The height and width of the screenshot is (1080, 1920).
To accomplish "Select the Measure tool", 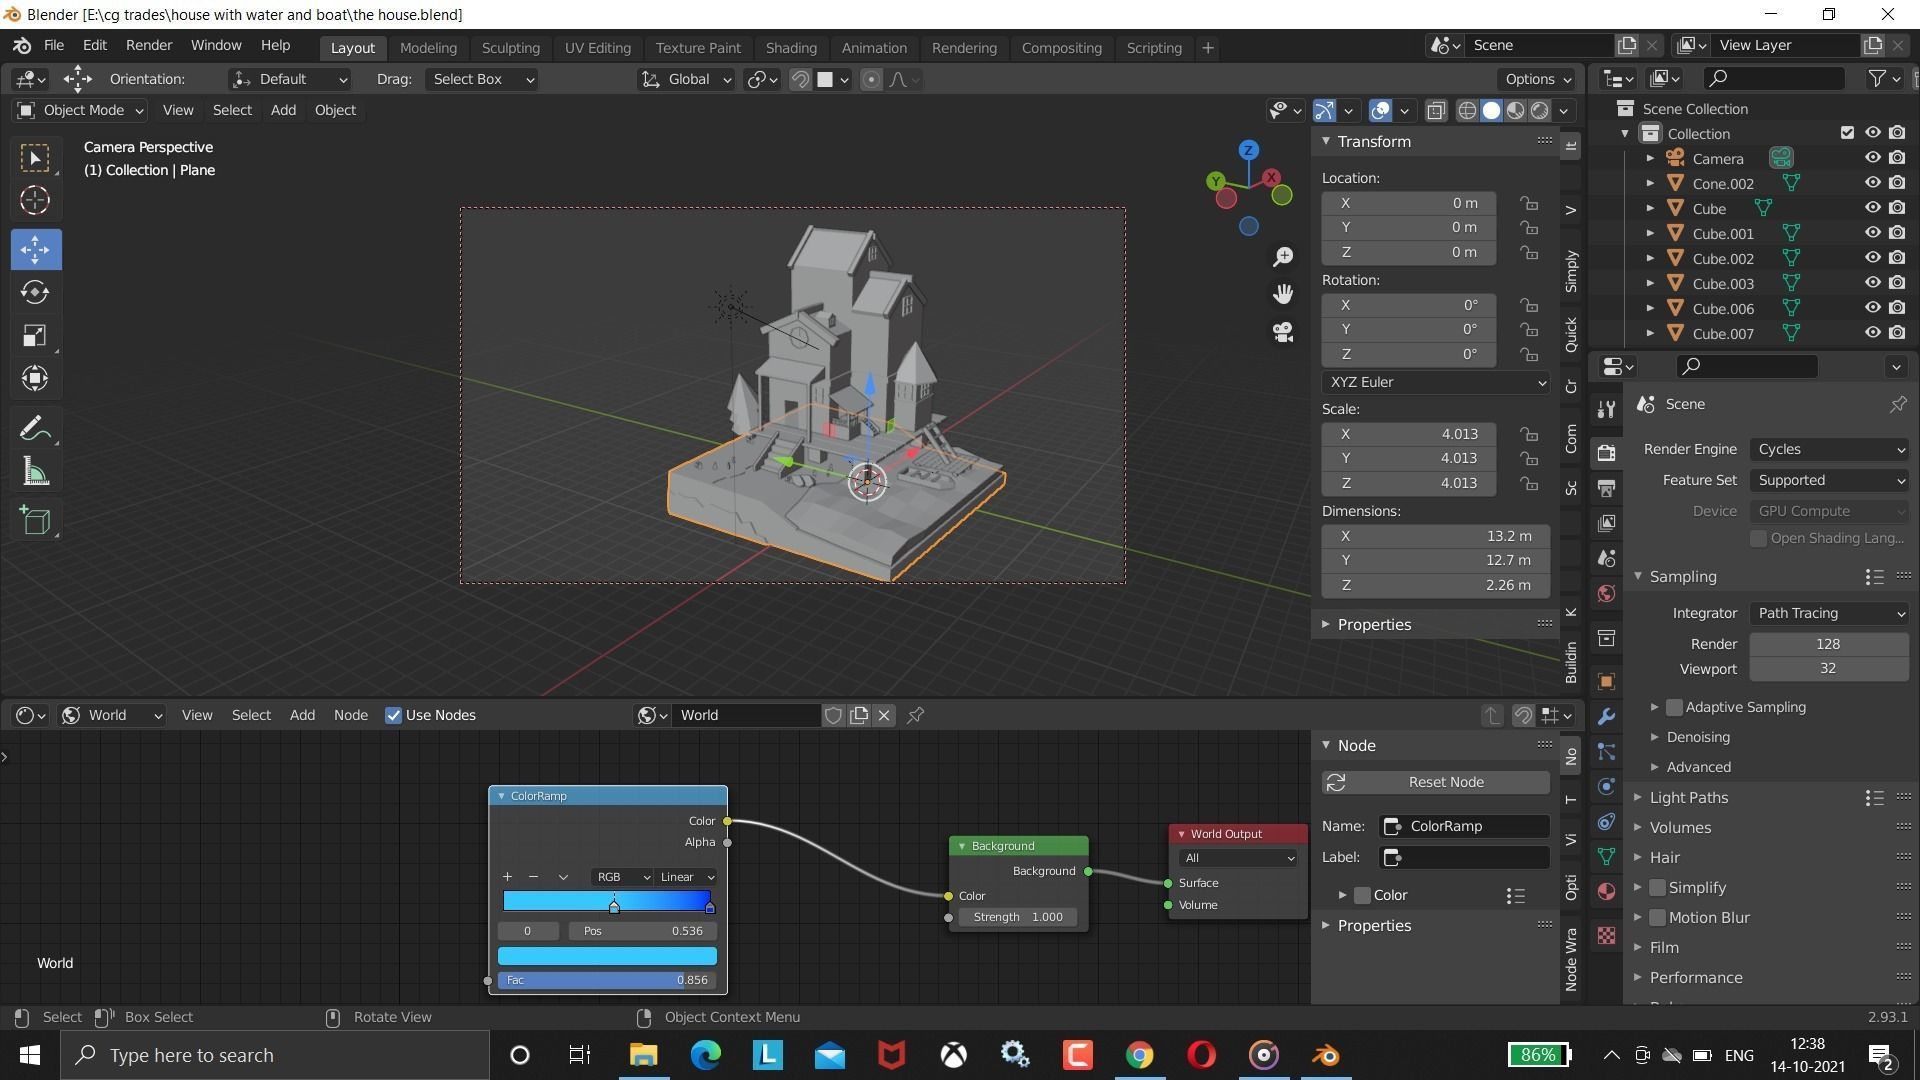I will [35, 473].
